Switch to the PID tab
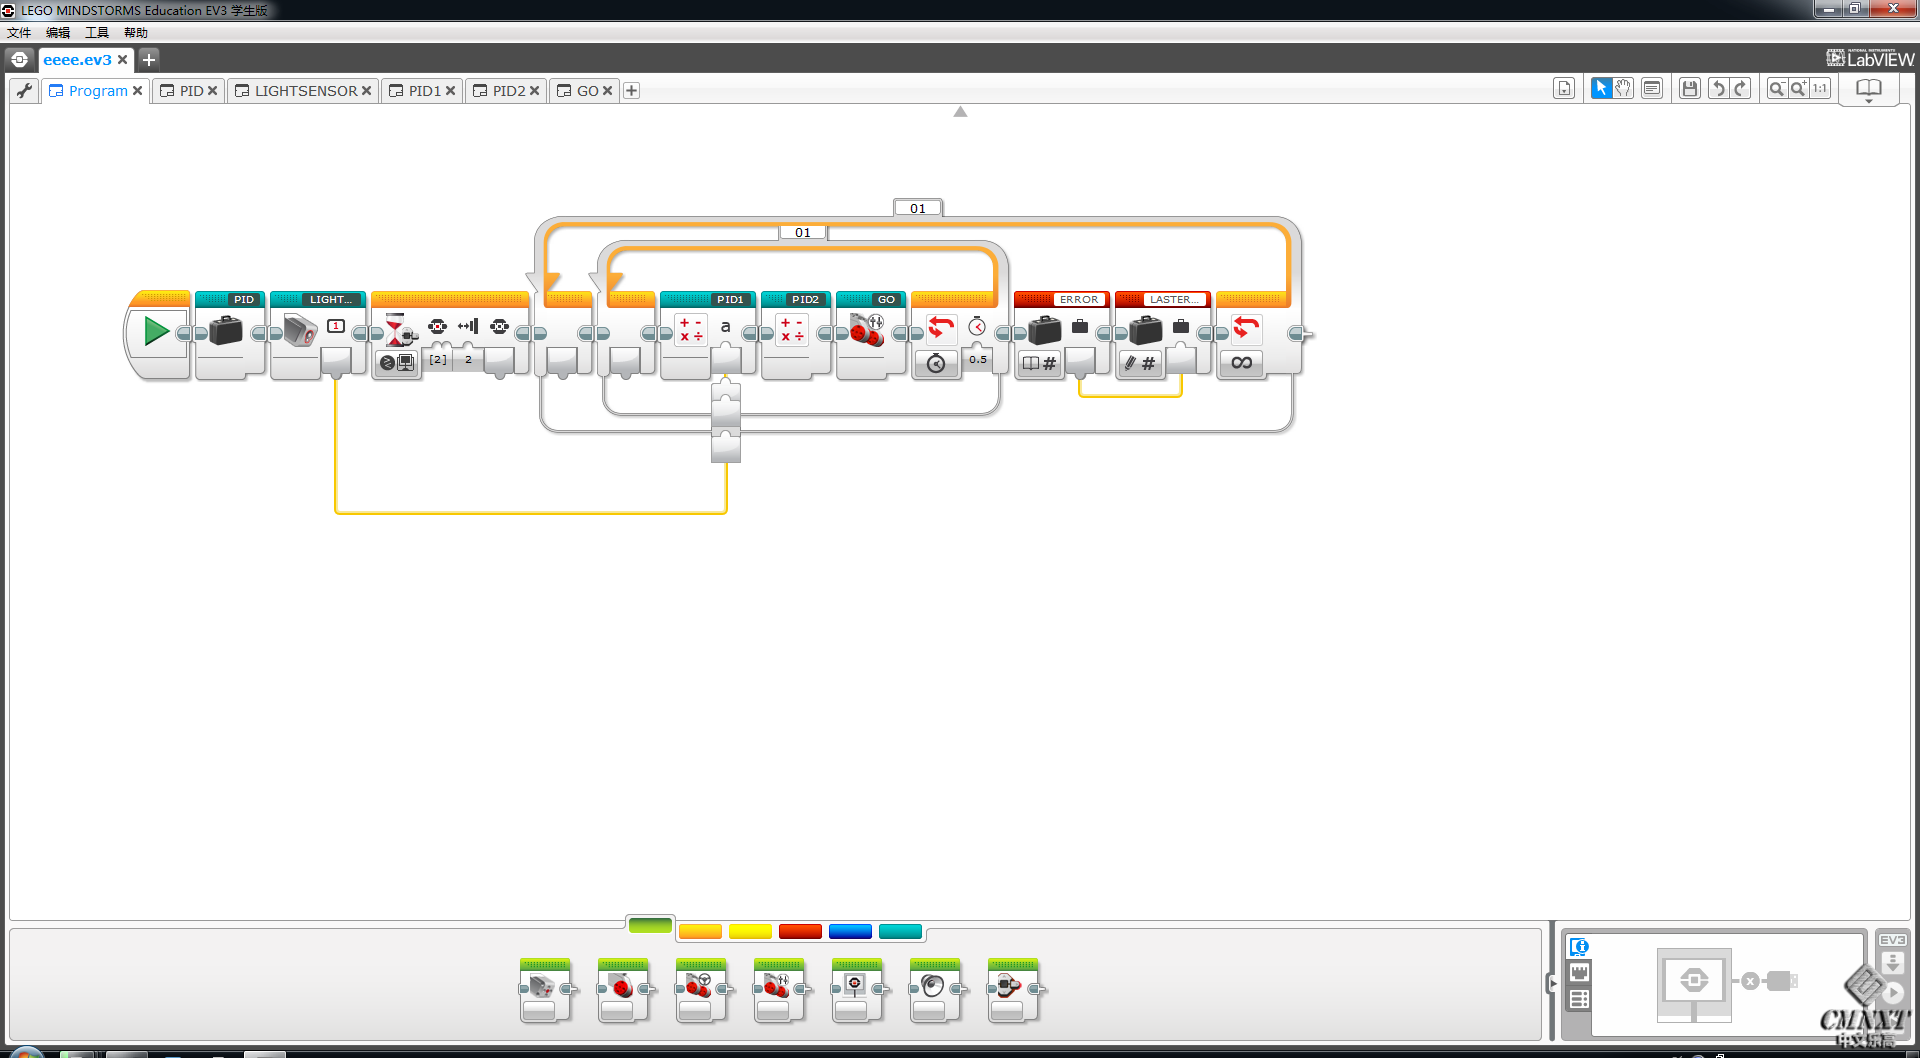1920x1058 pixels. coord(191,91)
